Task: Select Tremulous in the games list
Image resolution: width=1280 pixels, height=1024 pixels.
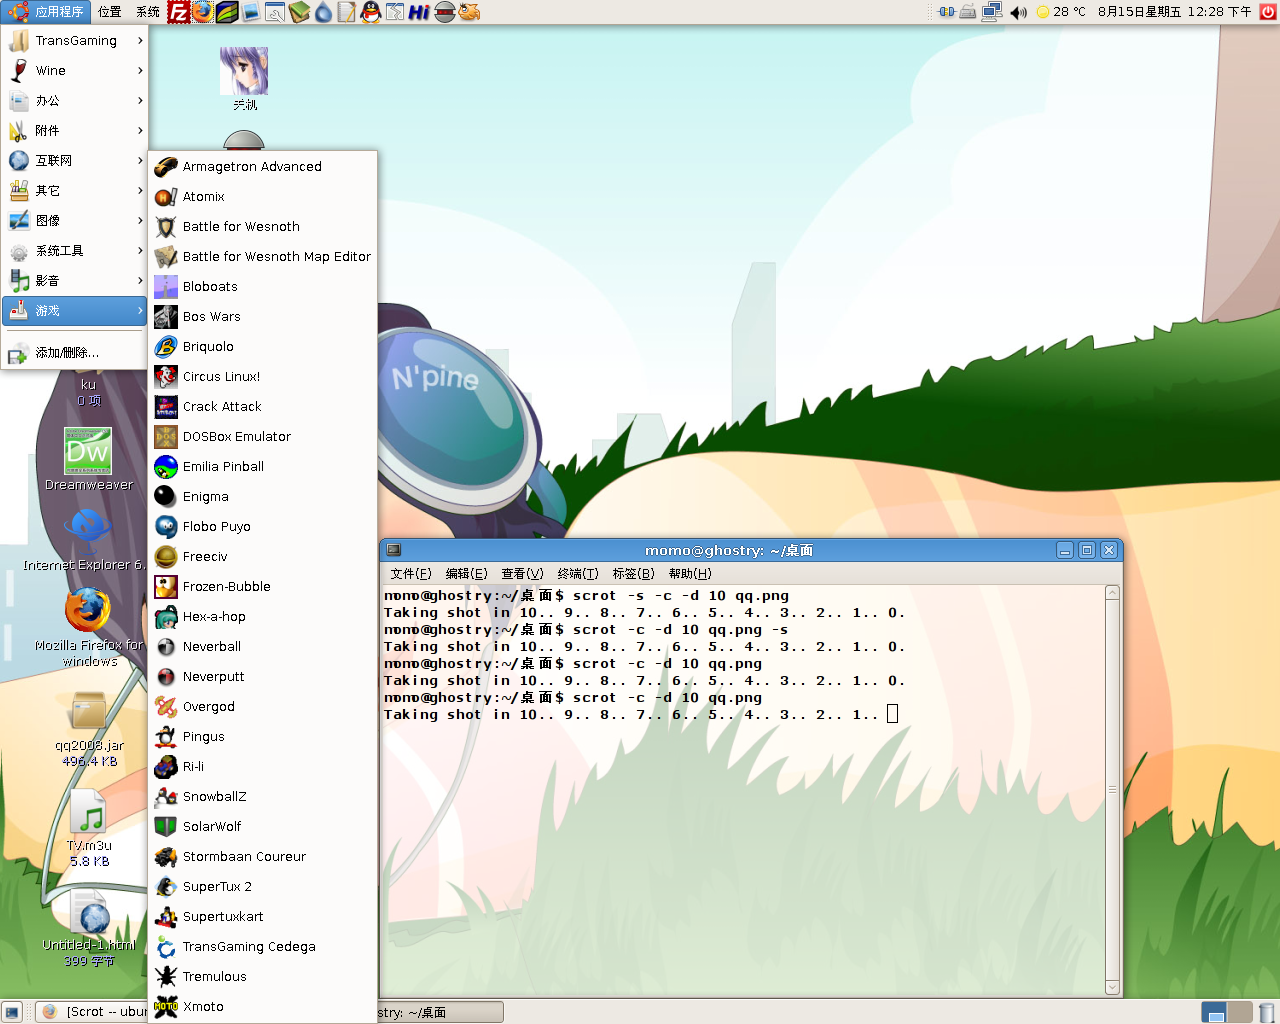Action: pos(263,977)
